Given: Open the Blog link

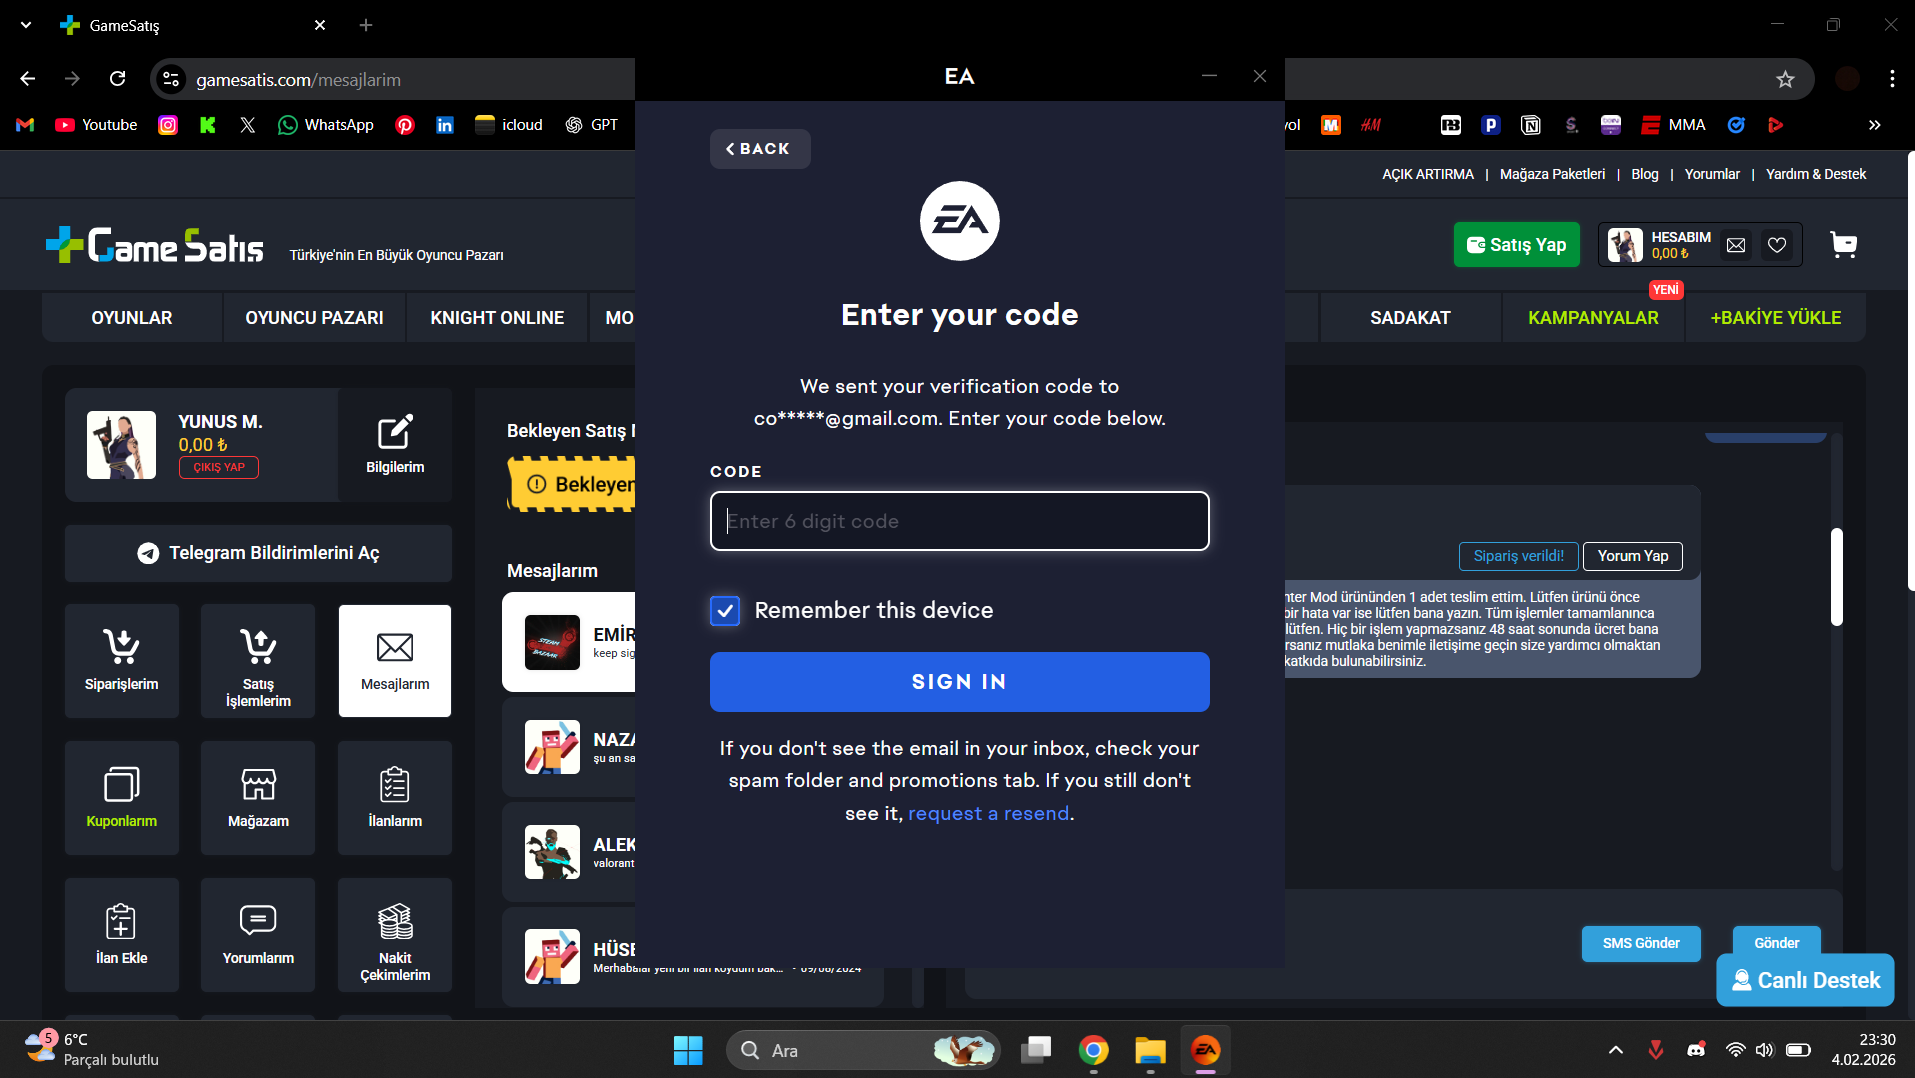Looking at the screenshot, I should 1645,174.
